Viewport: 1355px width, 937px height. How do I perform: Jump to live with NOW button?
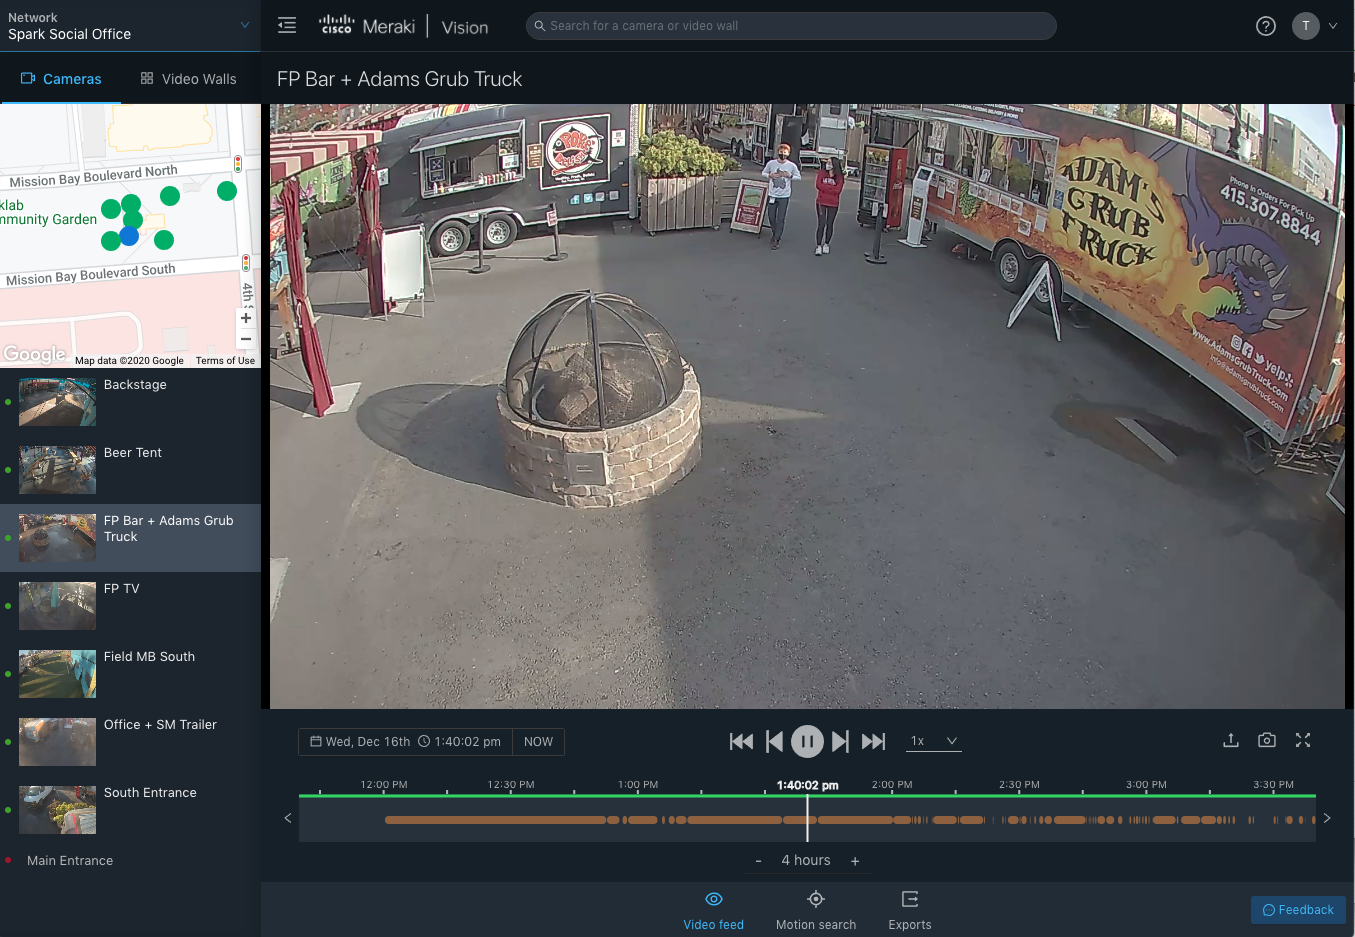coord(538,742)
